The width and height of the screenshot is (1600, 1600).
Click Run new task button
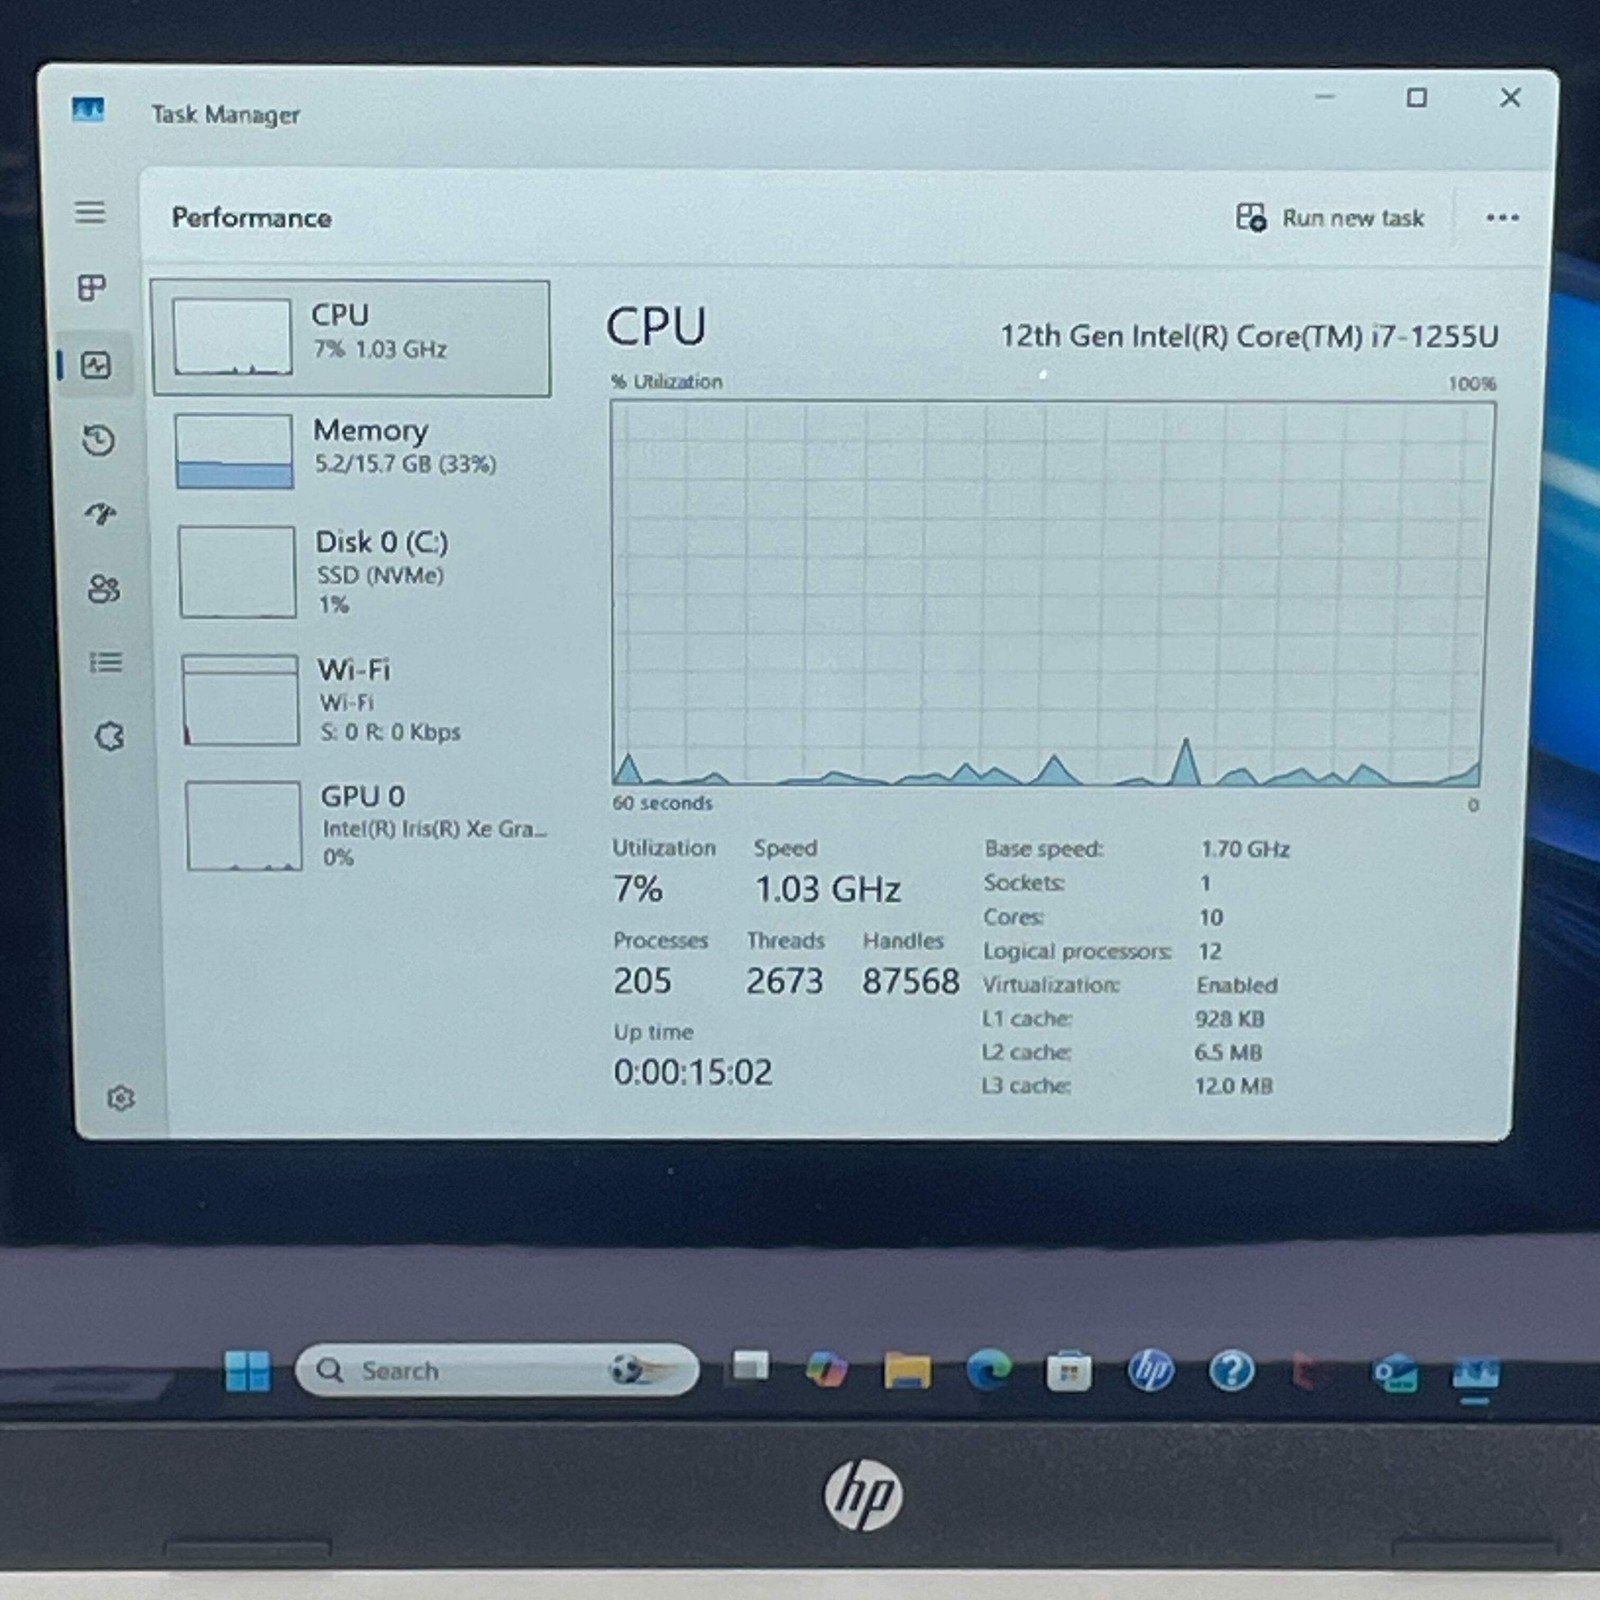1330,217
